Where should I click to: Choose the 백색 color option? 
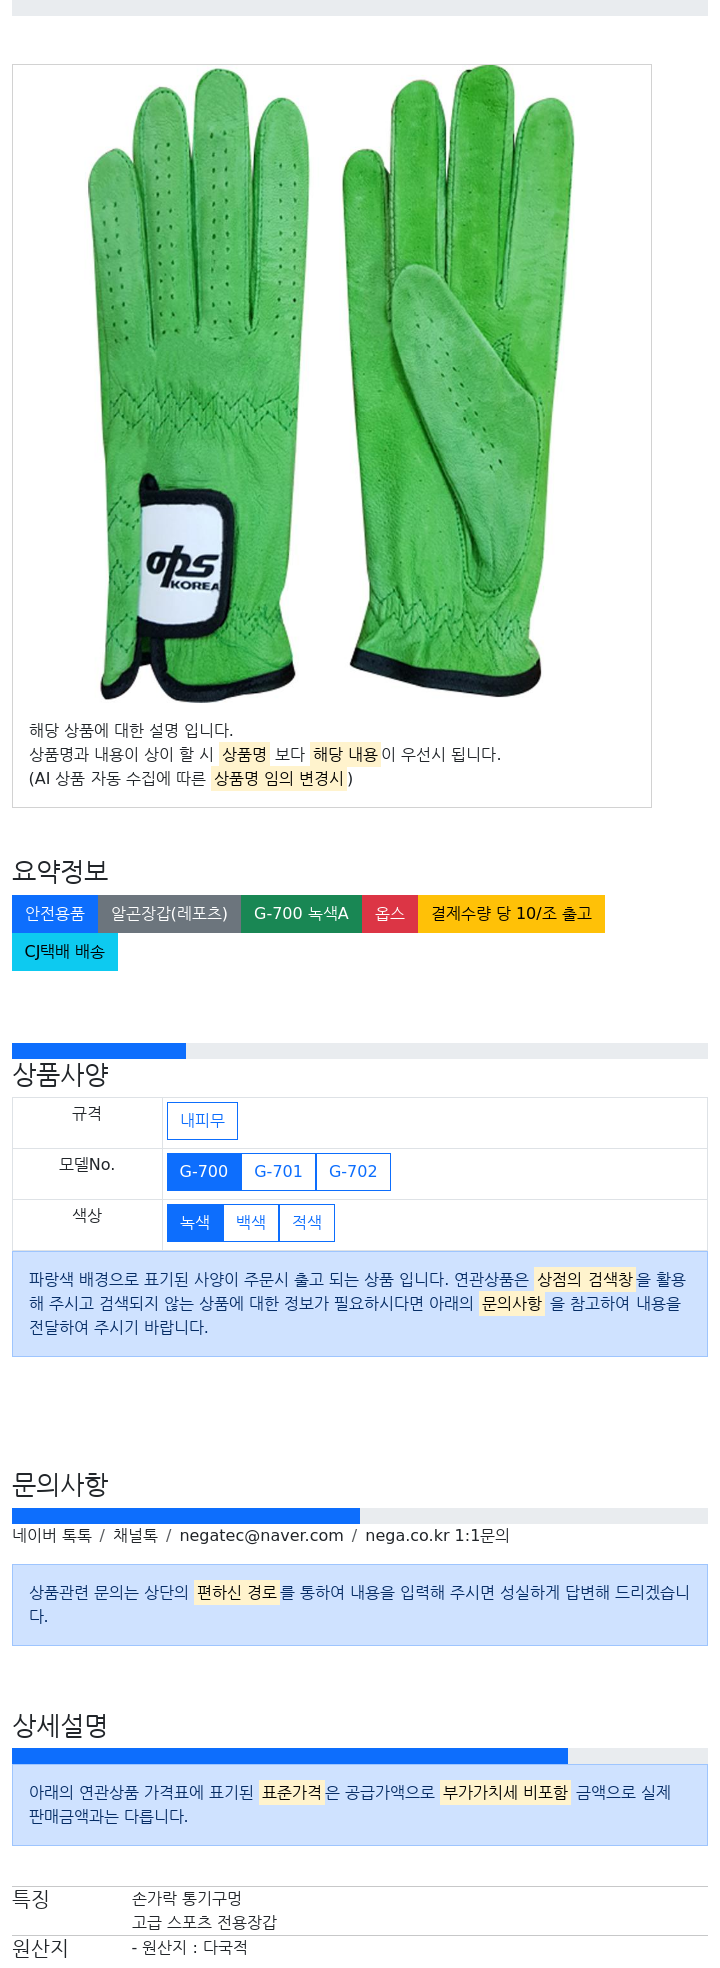(x=251, y=1223)
